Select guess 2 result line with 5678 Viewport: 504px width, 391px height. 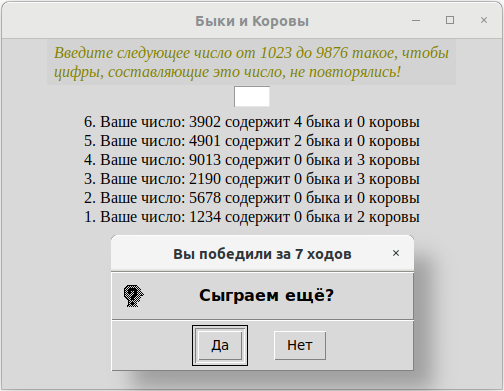(252, 198)
